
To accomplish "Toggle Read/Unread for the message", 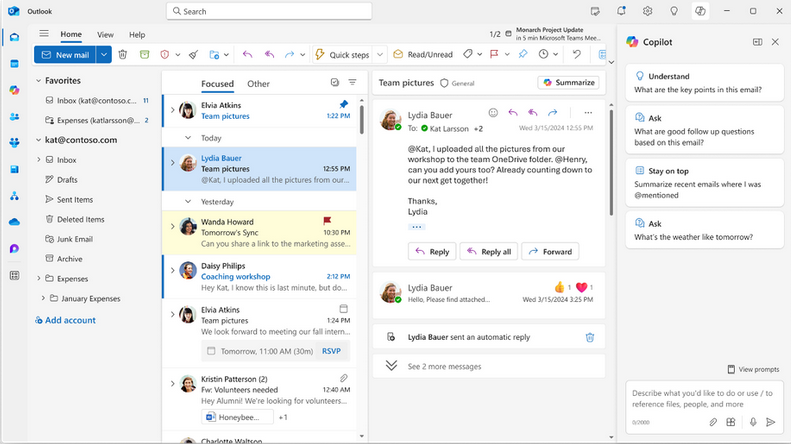I will point(423,54).
